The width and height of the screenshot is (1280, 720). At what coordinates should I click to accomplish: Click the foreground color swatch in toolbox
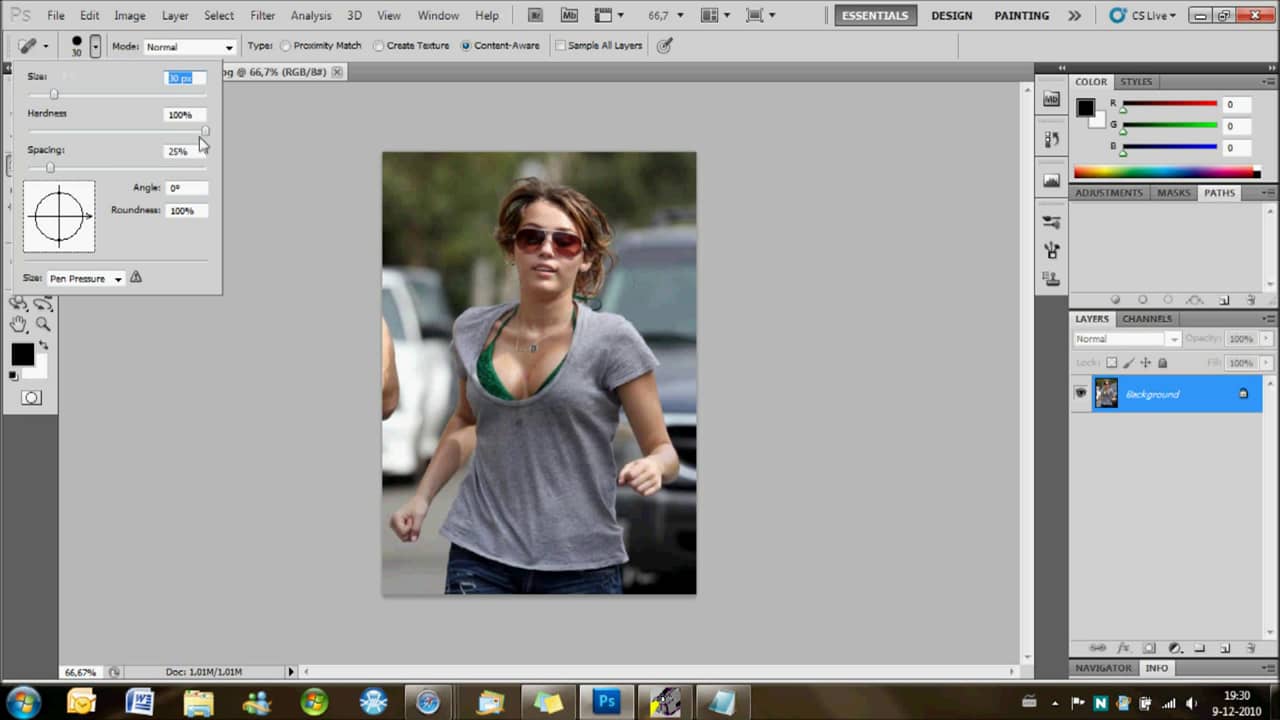click(x=22, y=354)
